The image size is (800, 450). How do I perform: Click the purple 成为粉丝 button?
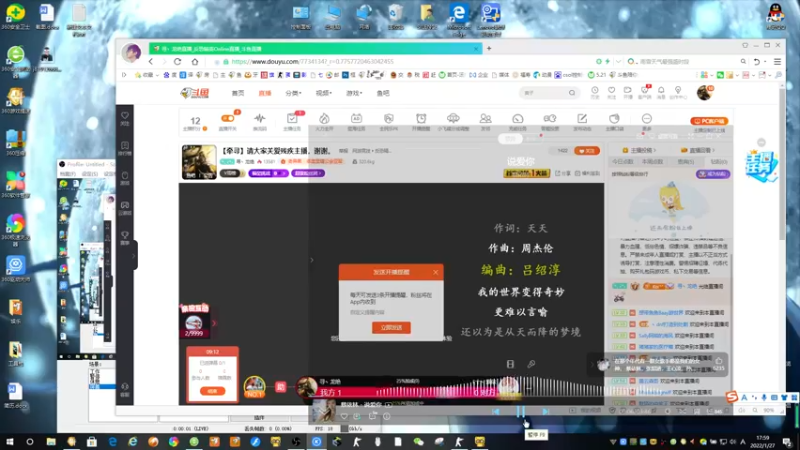pos(713,174)
